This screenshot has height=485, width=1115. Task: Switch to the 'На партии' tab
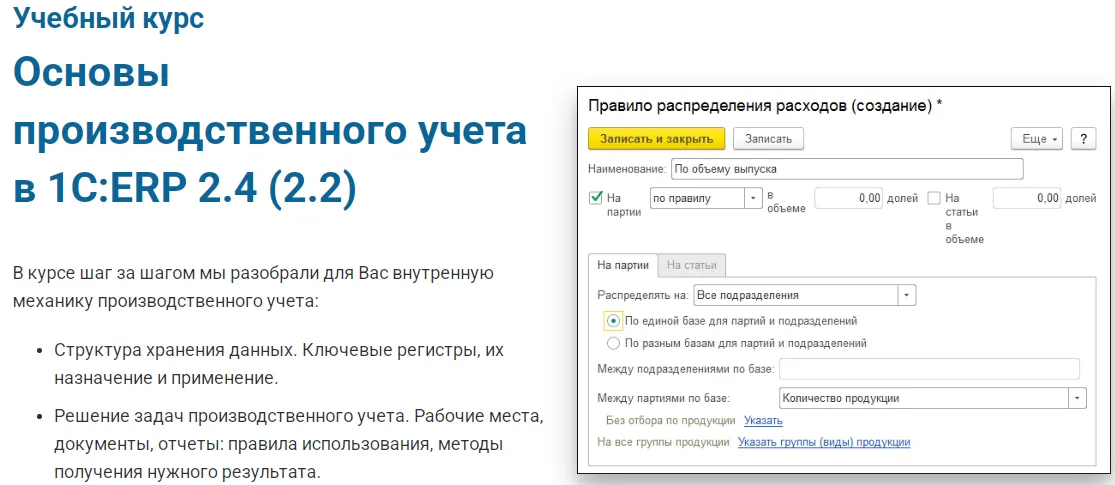click(622, 265)
